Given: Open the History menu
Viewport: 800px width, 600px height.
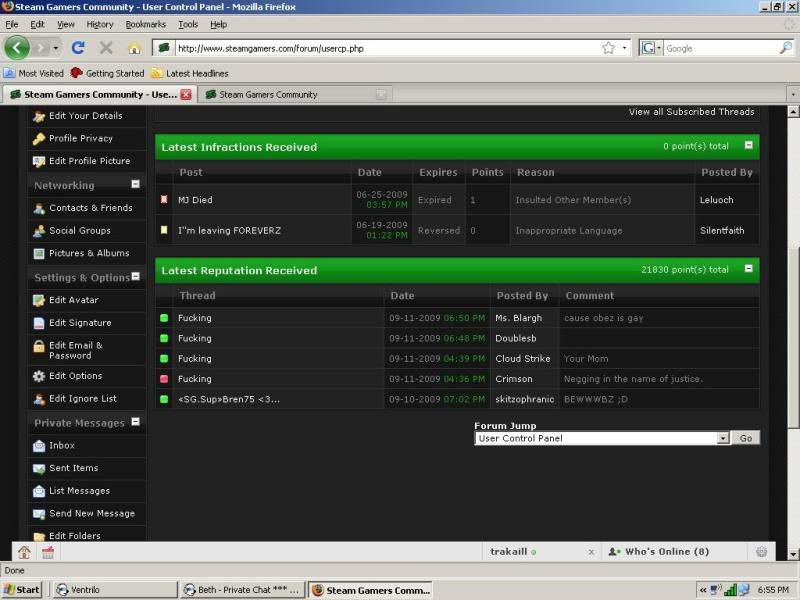Looking at the screenshot, I should click(x=99, y=24).
